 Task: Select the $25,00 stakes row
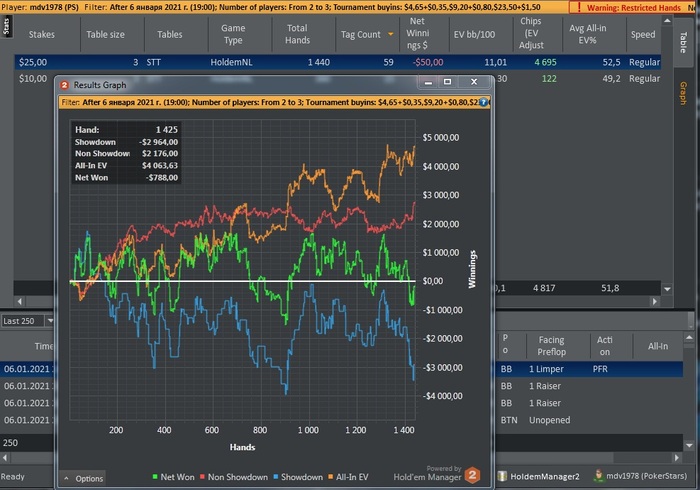338,62
